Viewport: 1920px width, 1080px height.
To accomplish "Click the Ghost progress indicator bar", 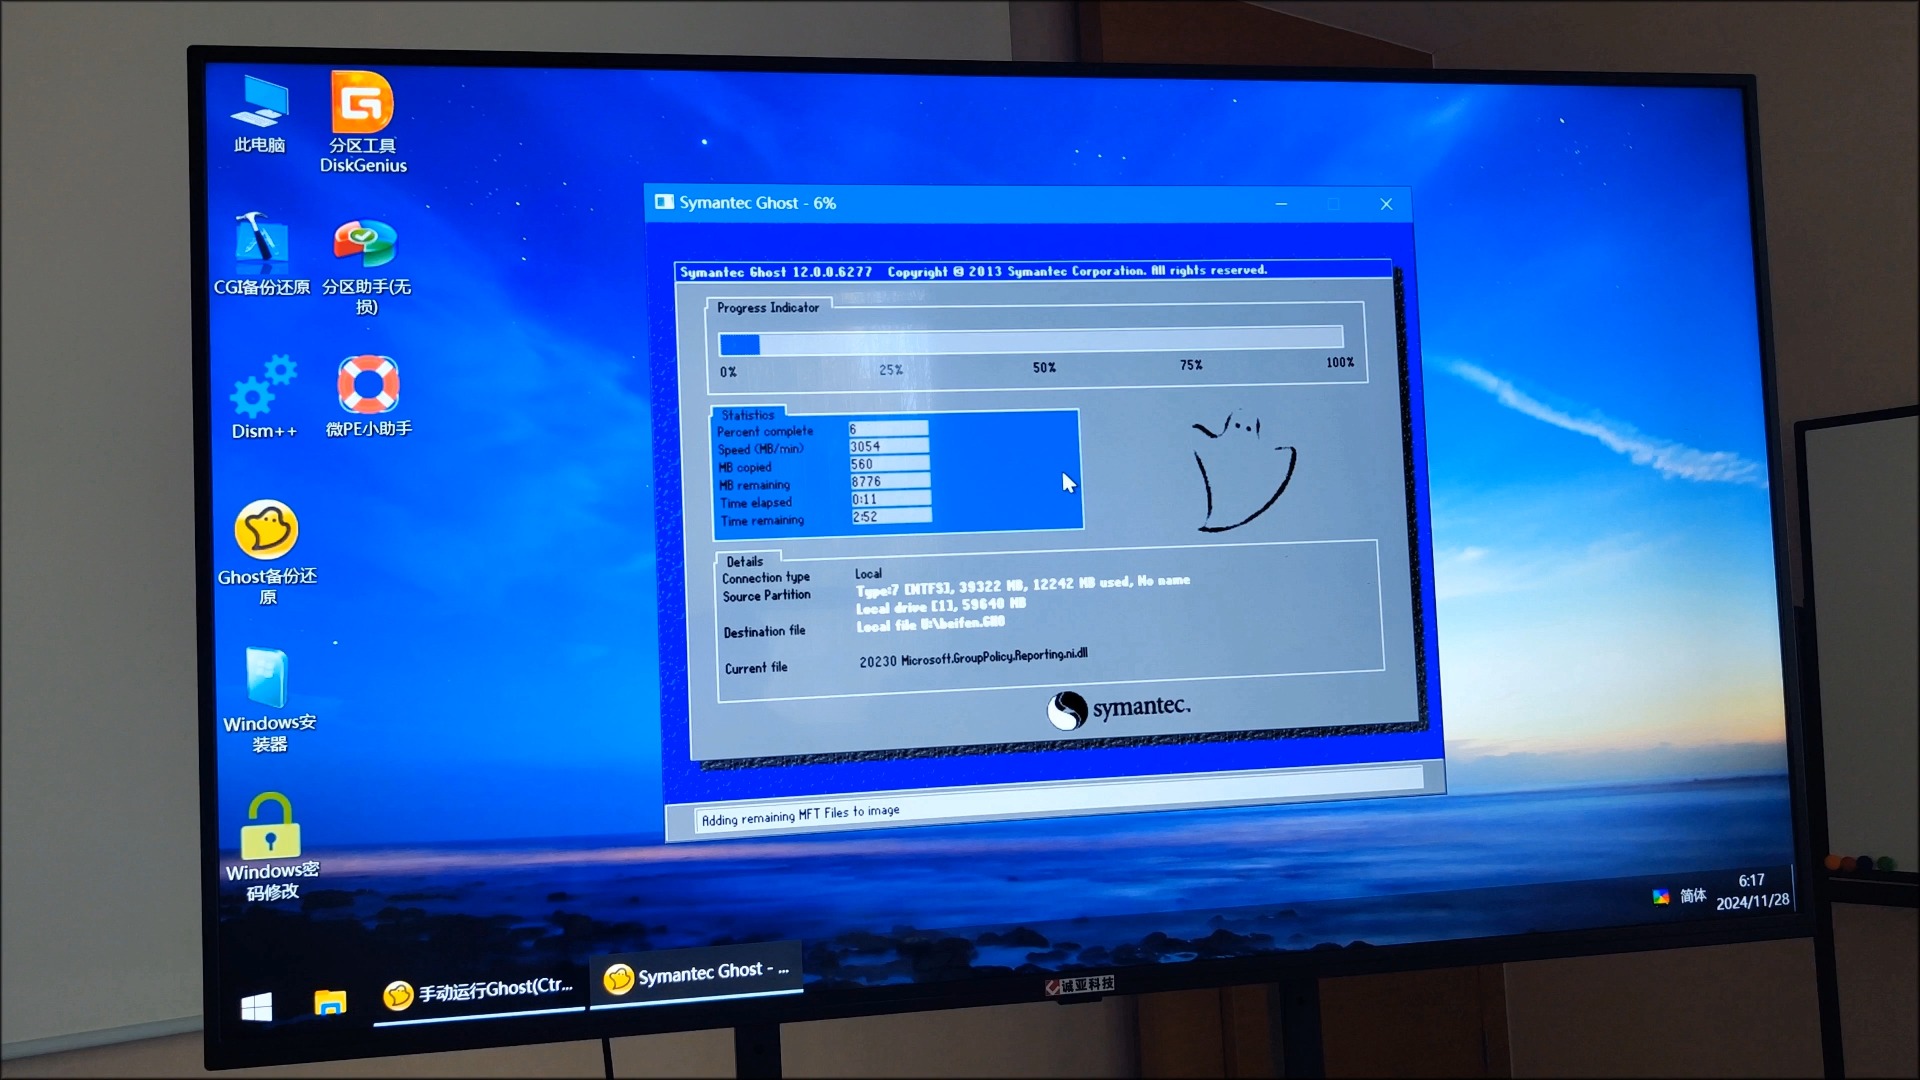I will (1030, 340).
